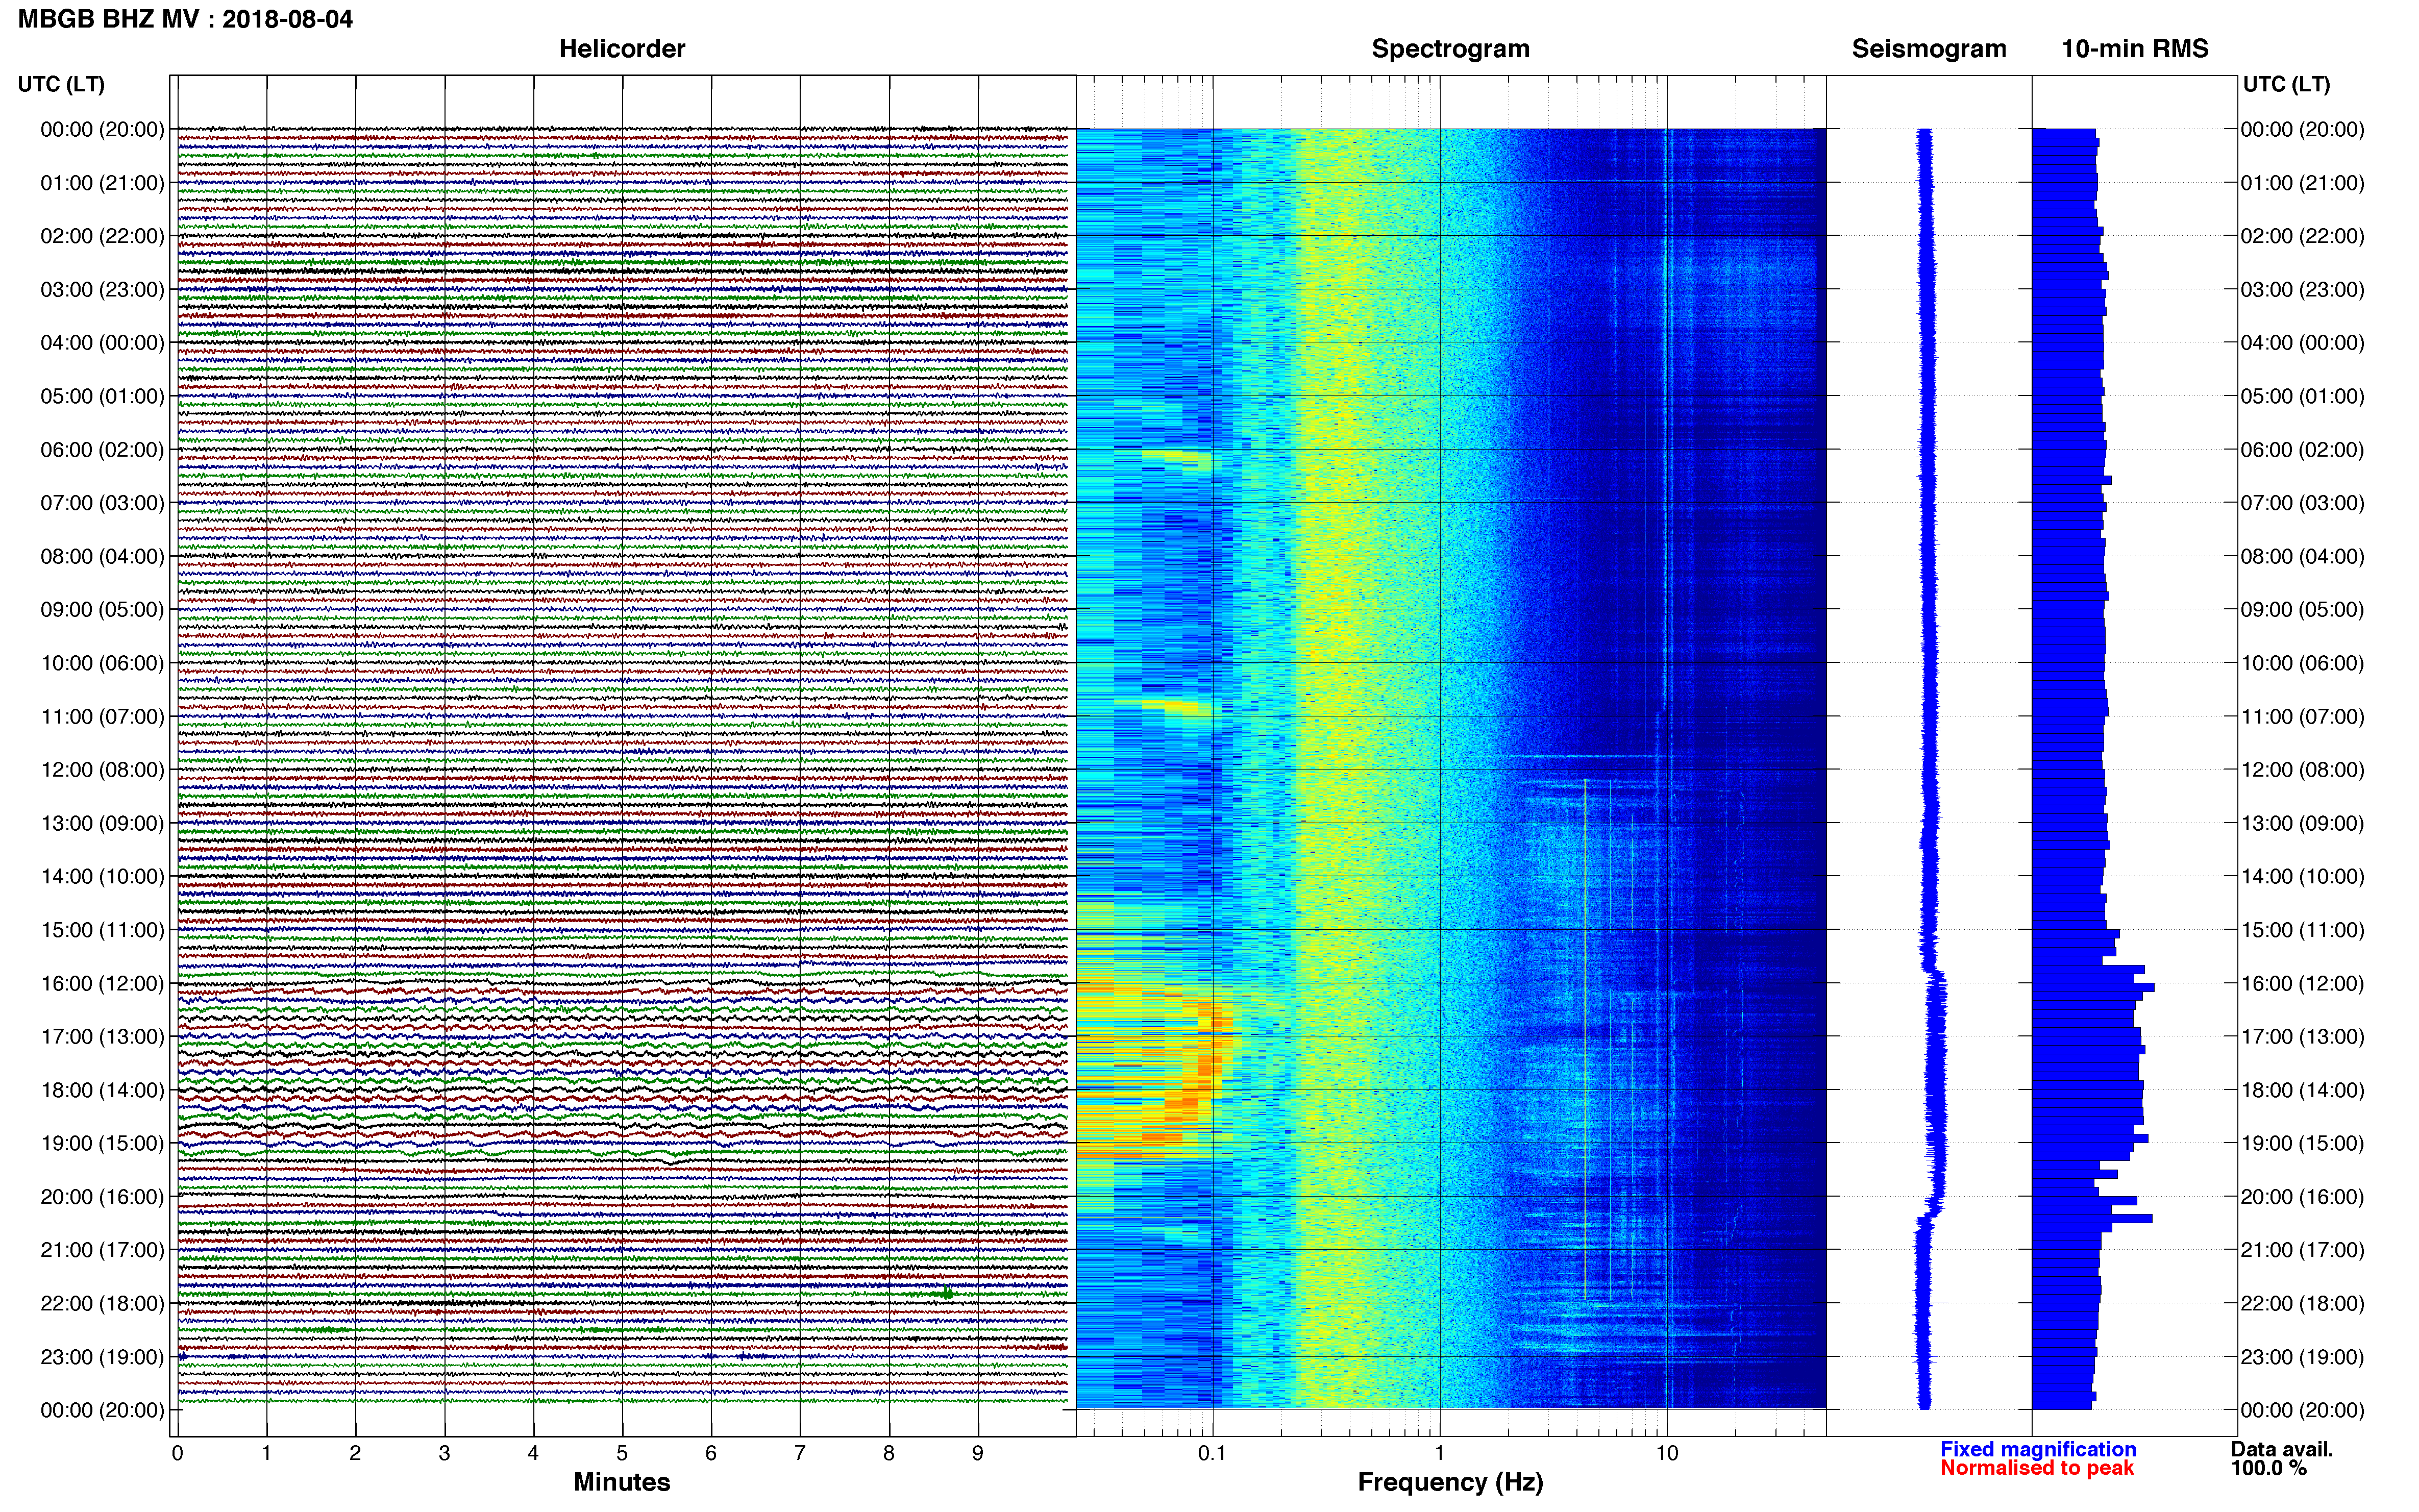Screen dimensions: 2419x1512
Task: Click right time label '05:00 (01:00)'
Action: click(2302, 396)
